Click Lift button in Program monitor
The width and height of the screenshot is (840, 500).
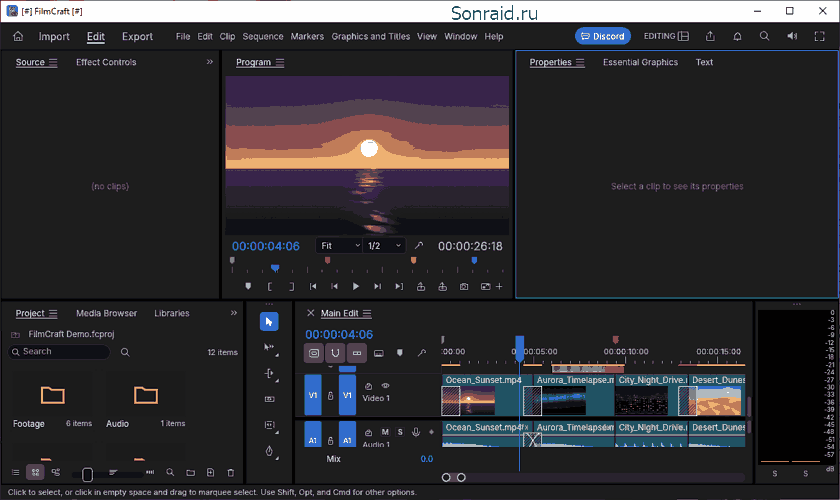coord(421,287)
